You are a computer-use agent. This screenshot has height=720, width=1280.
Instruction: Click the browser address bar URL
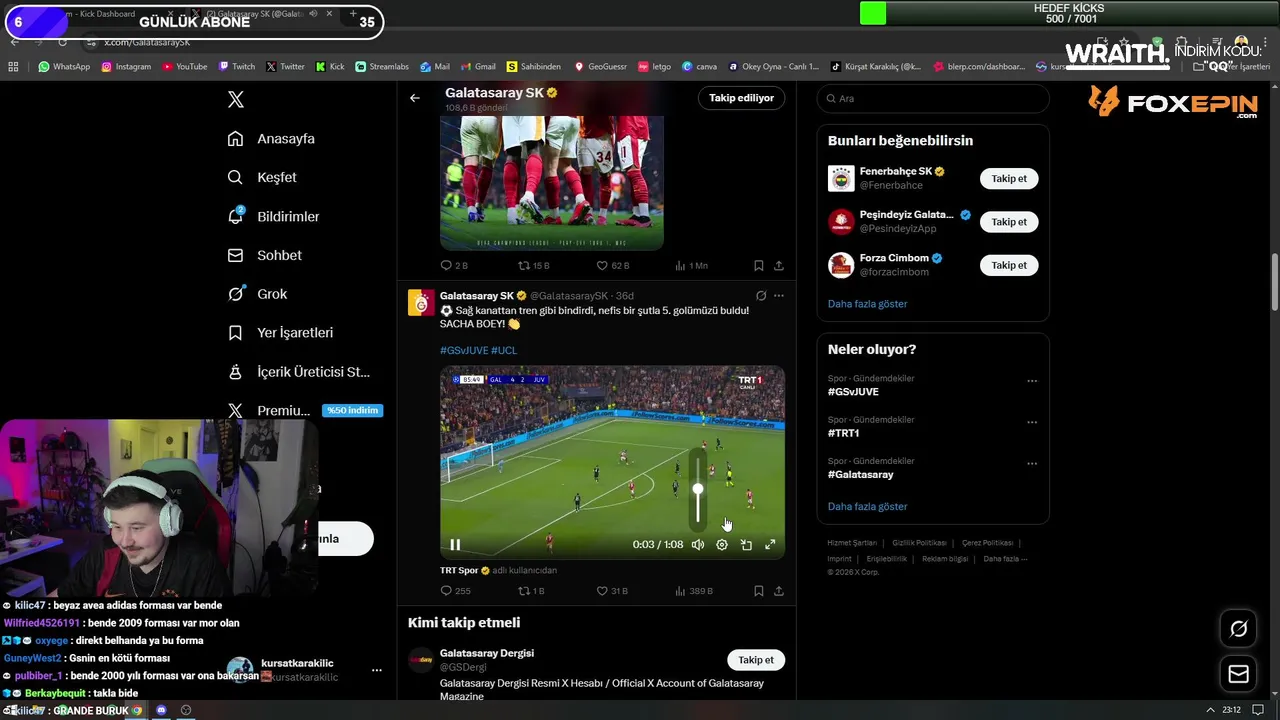point(147,42)
